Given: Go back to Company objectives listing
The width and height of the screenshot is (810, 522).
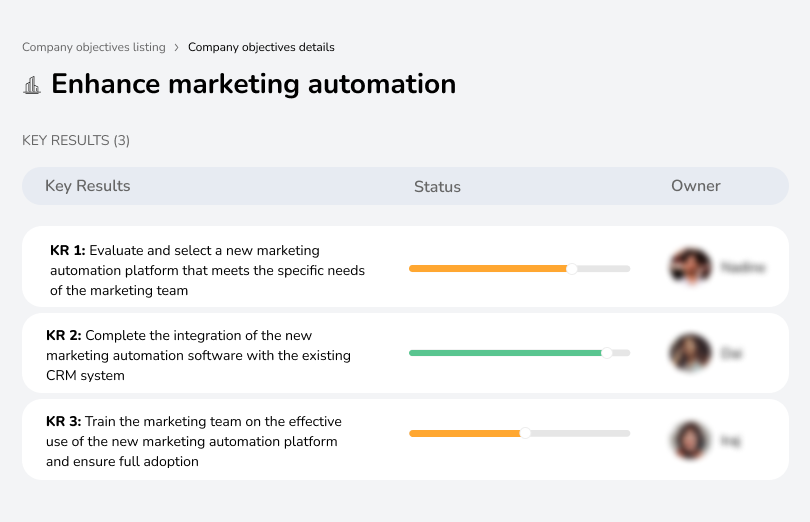Looking at the screenshot, I should click(94, 47).
